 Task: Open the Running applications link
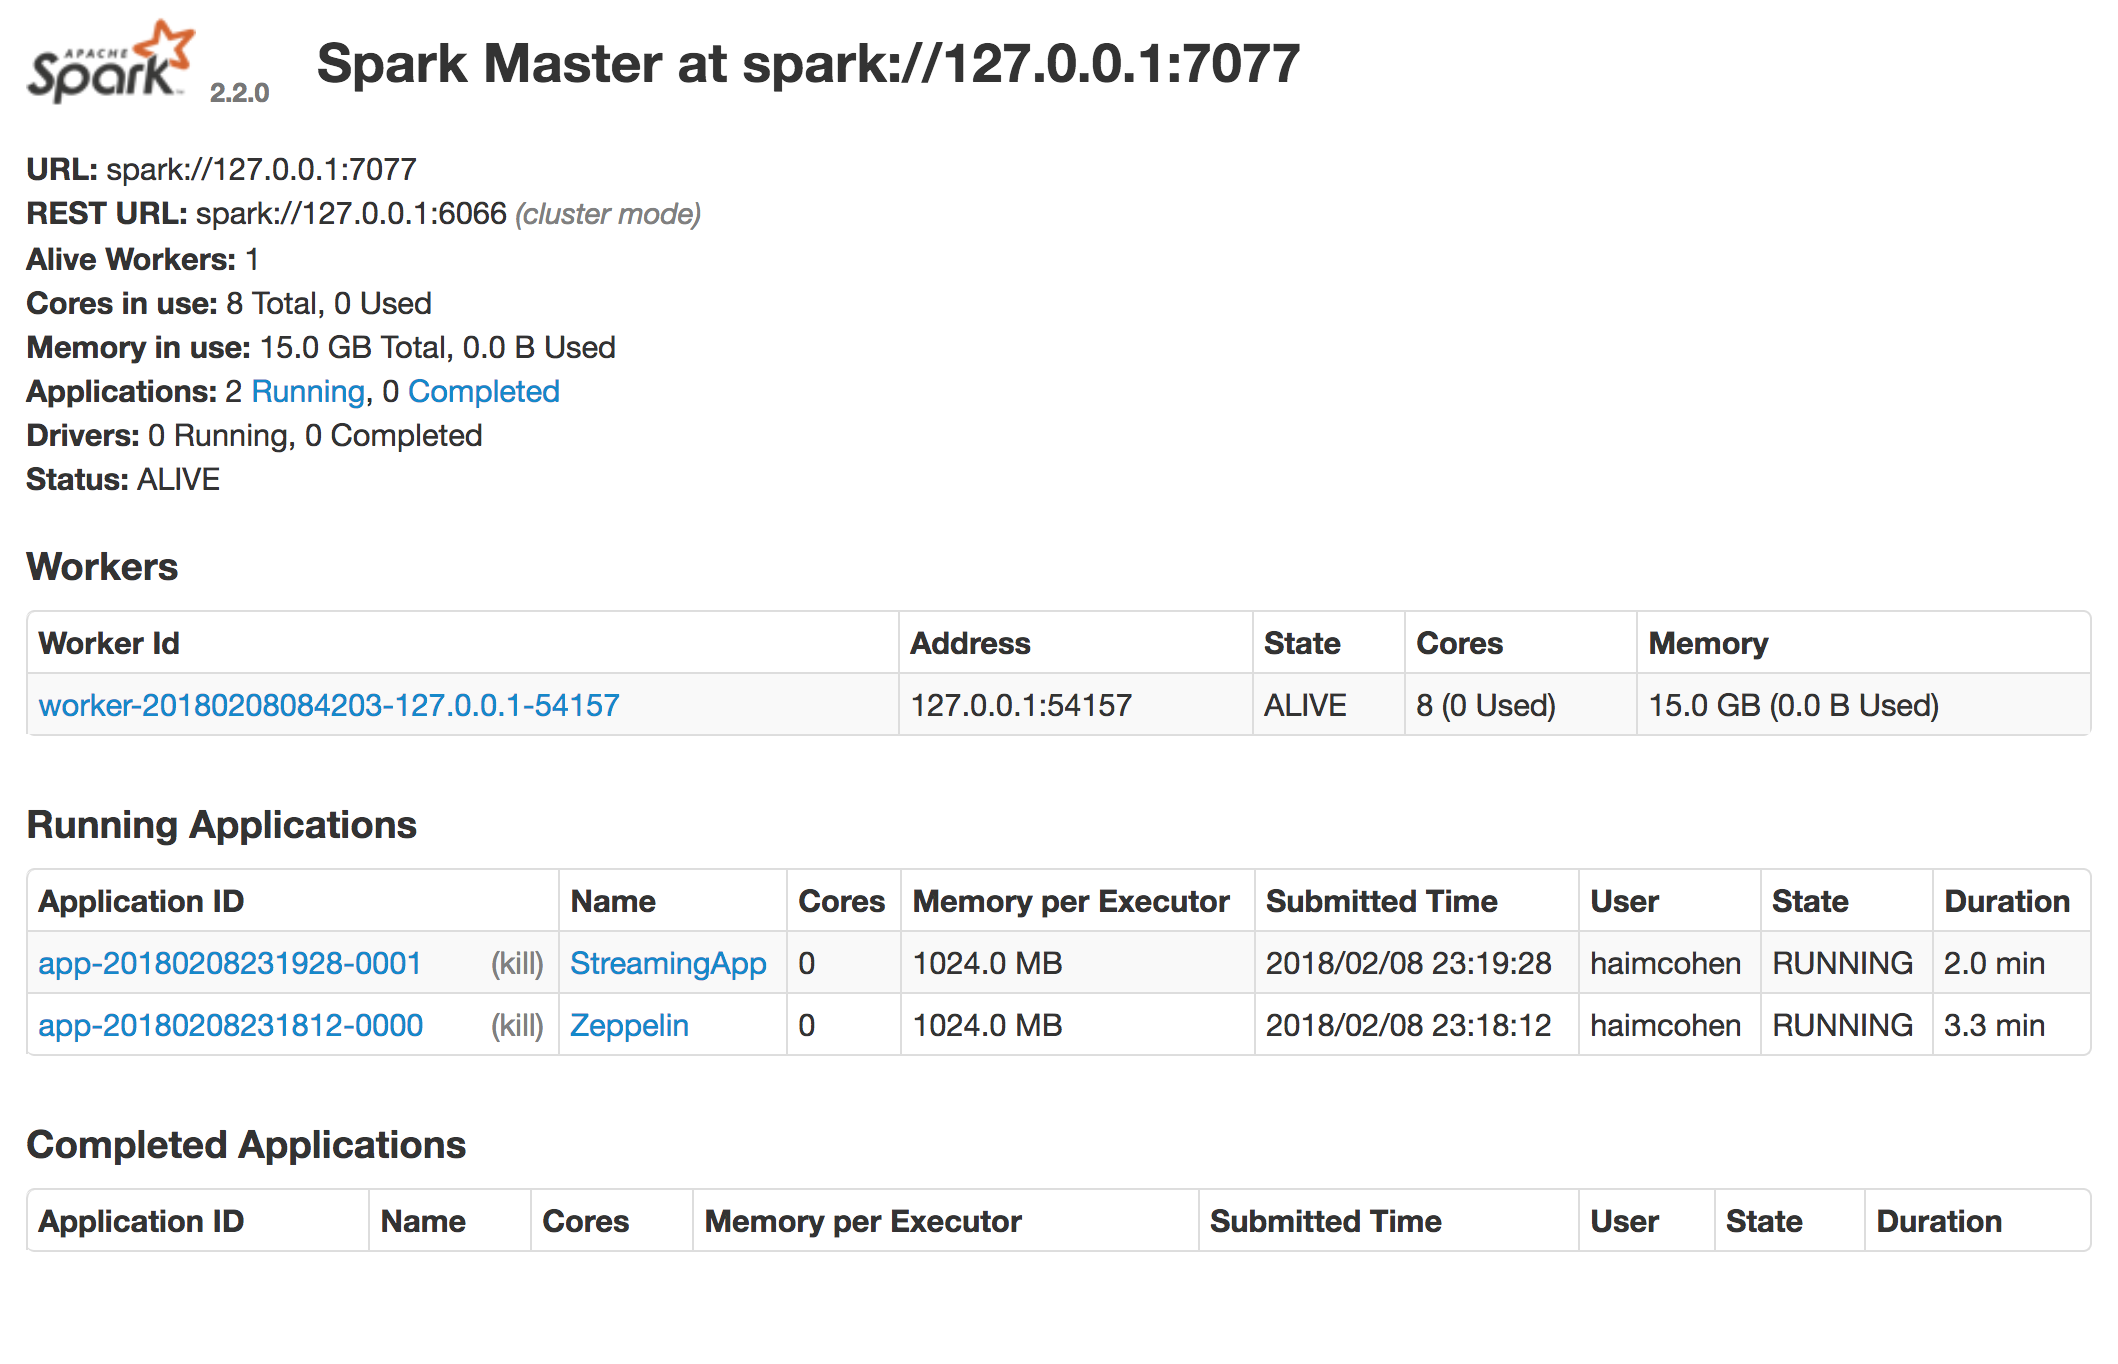(307, 392)
